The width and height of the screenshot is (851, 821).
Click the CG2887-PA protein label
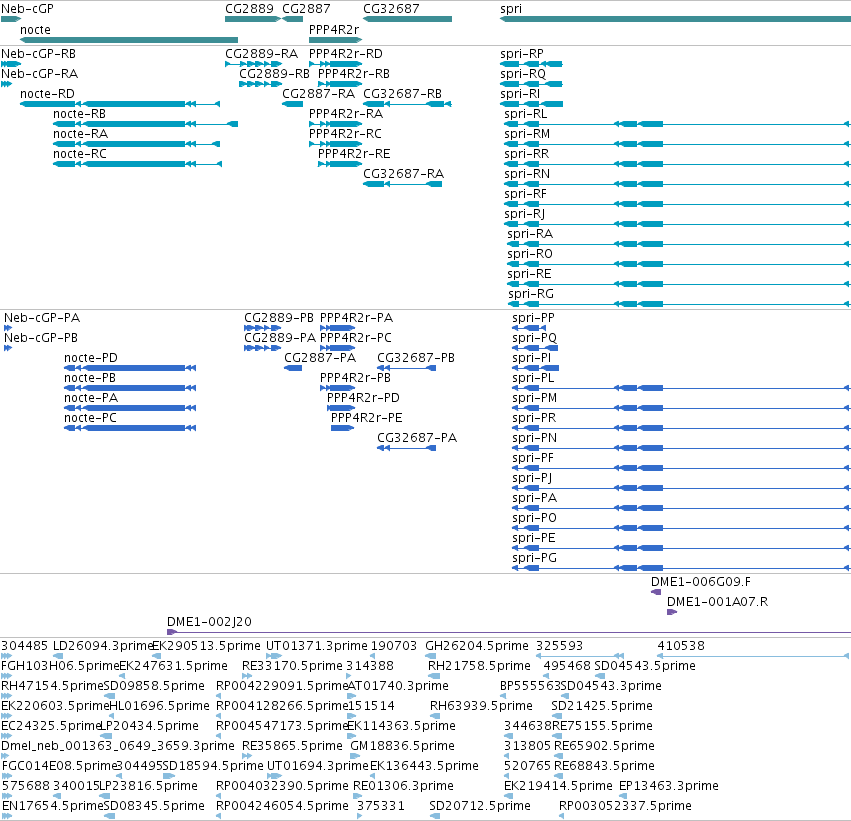pyautogui.click(x=320, y=358)
